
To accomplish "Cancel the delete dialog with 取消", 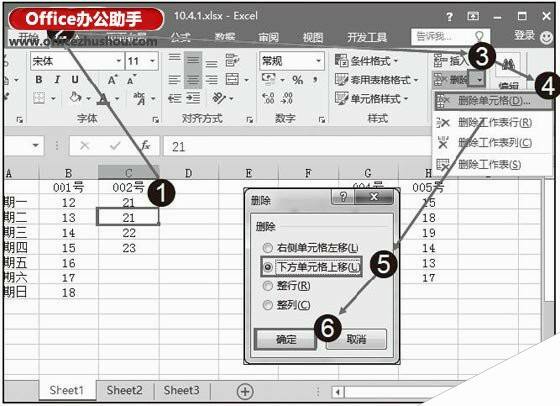I will pyautogui.click(x=356, y=339).
